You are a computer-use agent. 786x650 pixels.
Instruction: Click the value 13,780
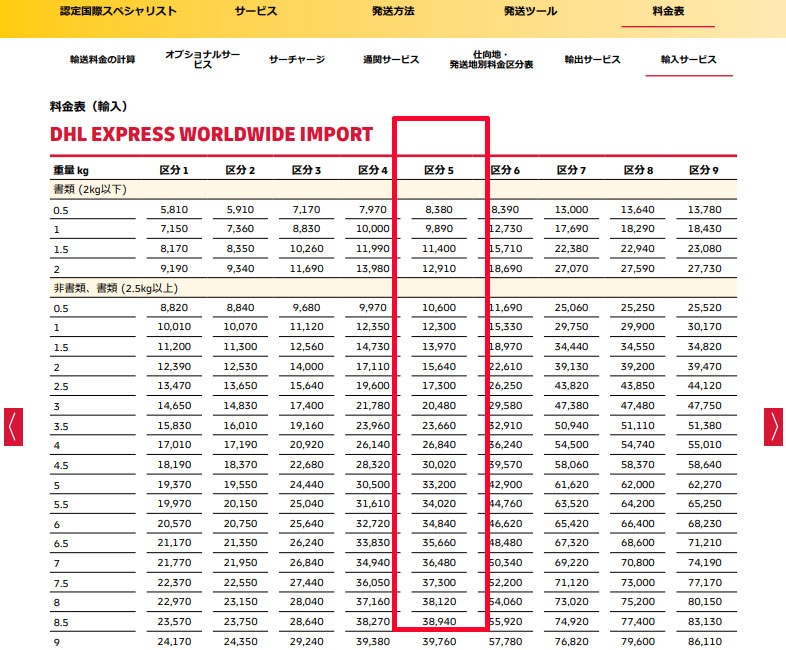pos(704,209)
